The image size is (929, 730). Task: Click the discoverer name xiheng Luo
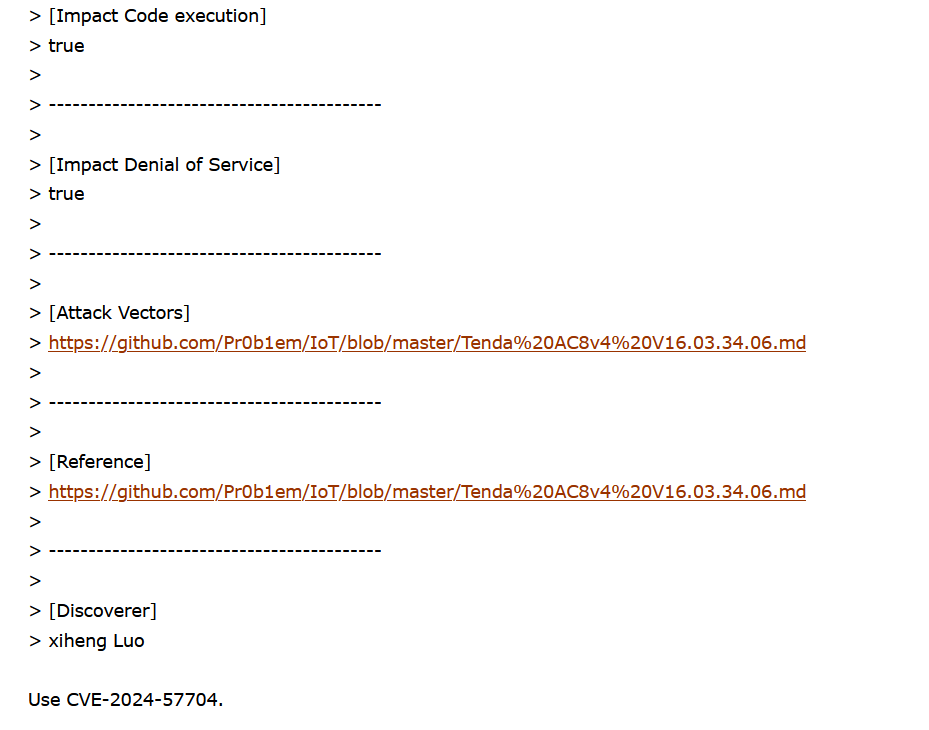[x=96, y=641]
